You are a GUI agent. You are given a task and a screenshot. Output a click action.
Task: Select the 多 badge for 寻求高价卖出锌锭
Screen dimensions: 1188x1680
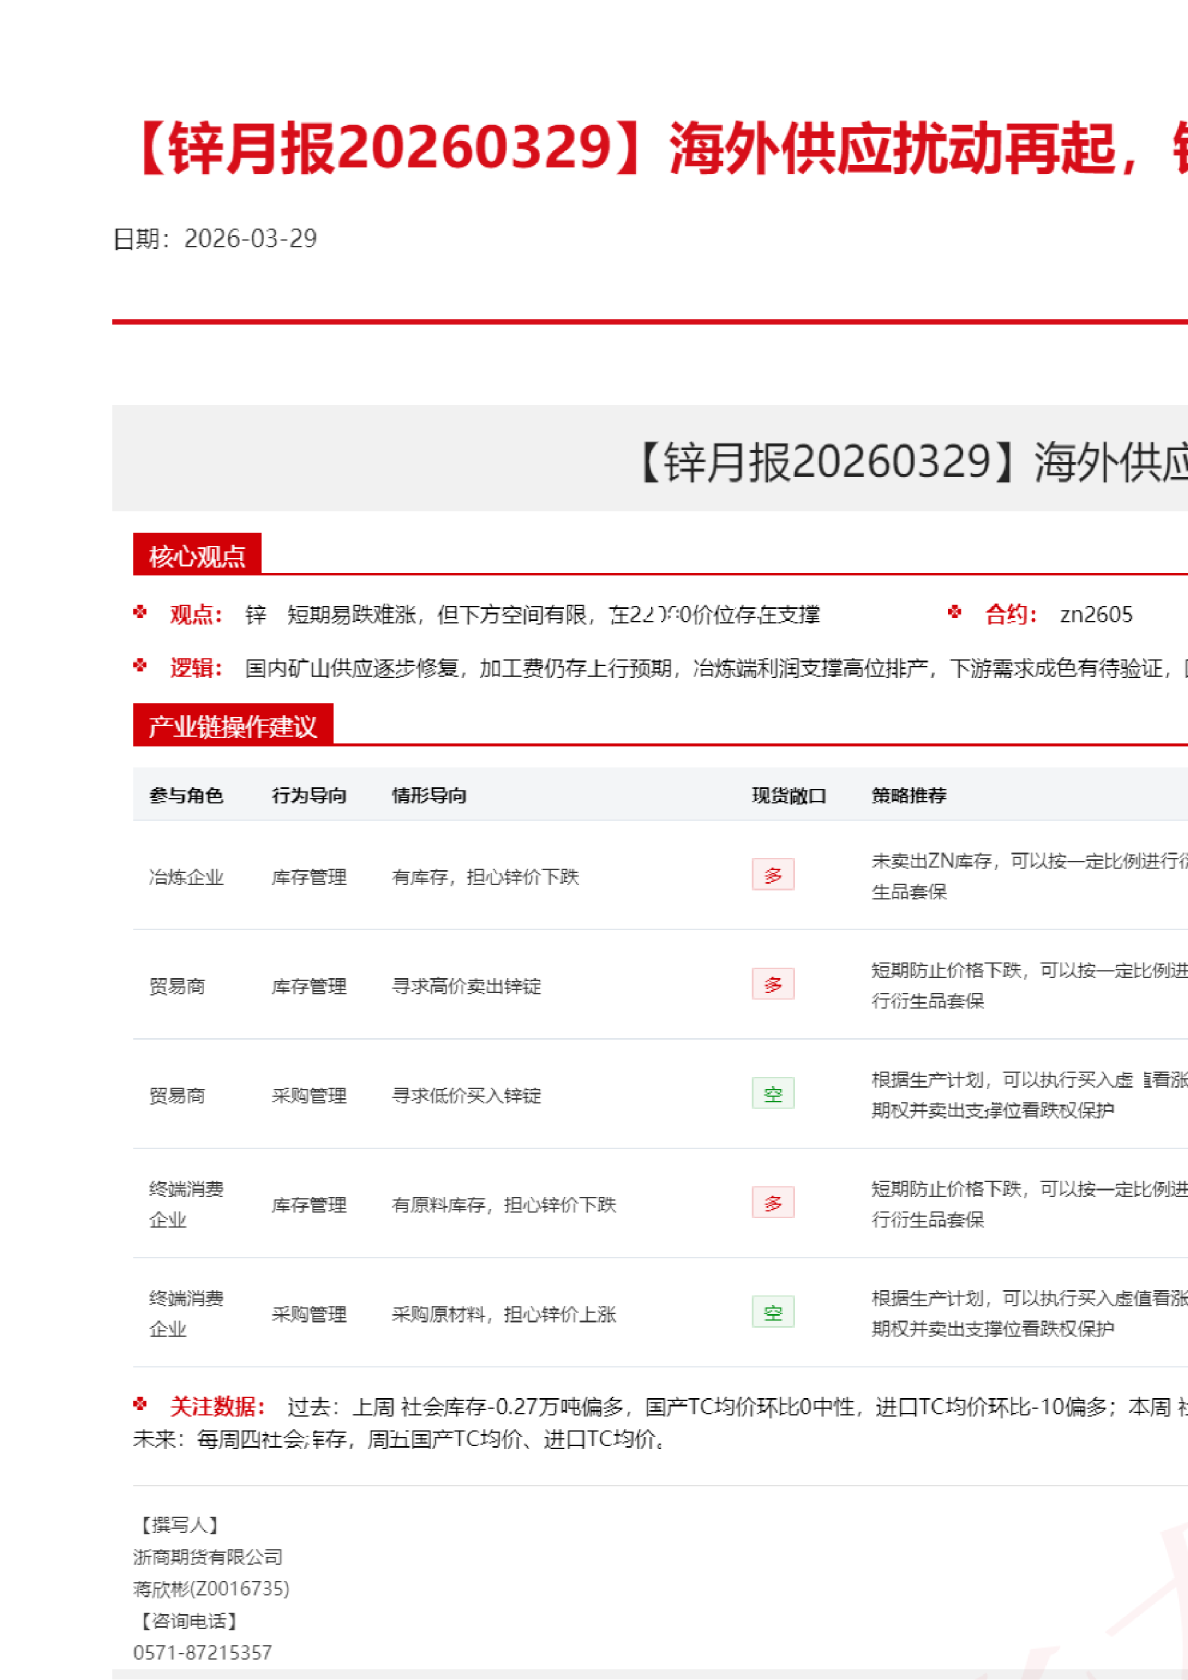click(x=773, y=984)
